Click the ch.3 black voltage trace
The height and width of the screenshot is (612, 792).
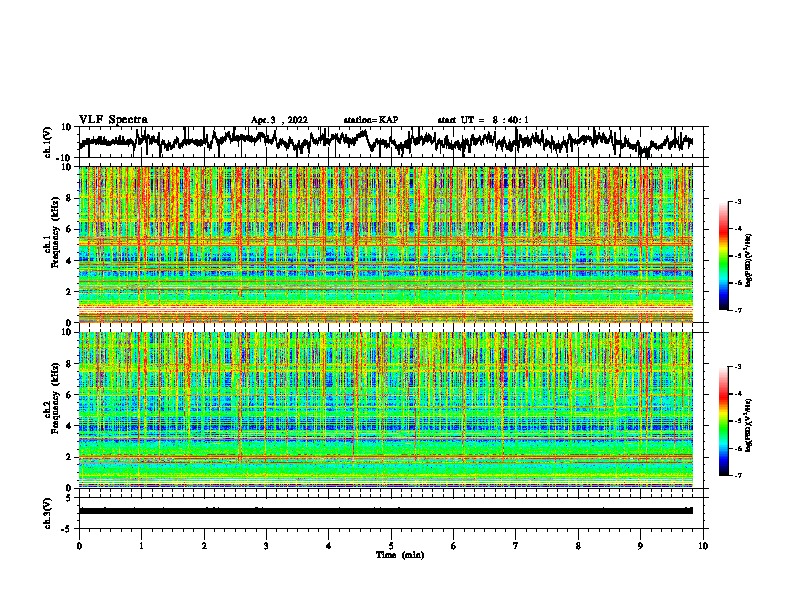point(386,511)
